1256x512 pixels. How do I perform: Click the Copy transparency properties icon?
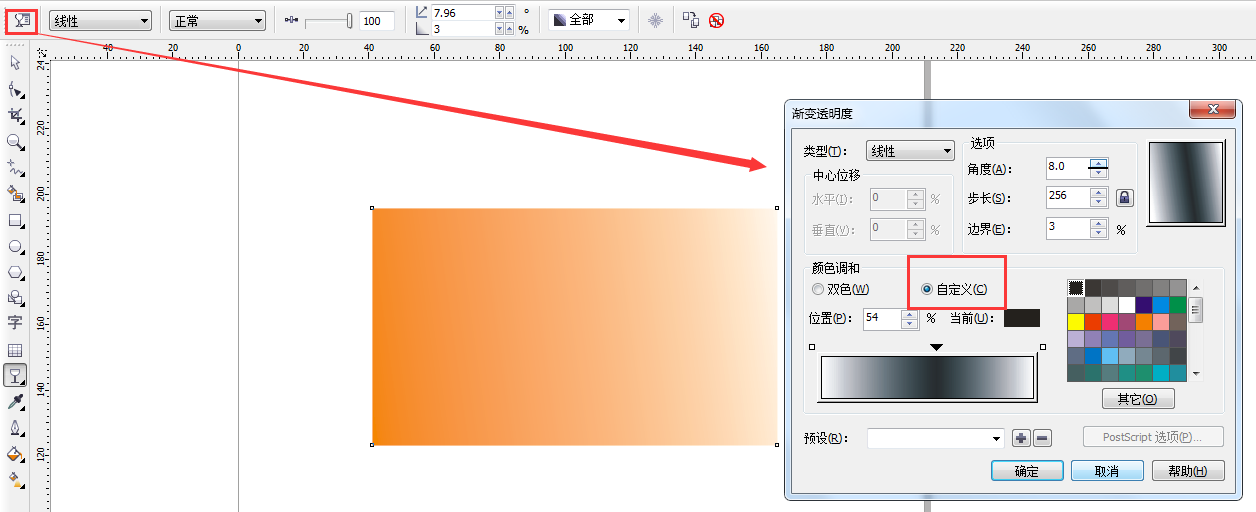(x=691, y=20)
